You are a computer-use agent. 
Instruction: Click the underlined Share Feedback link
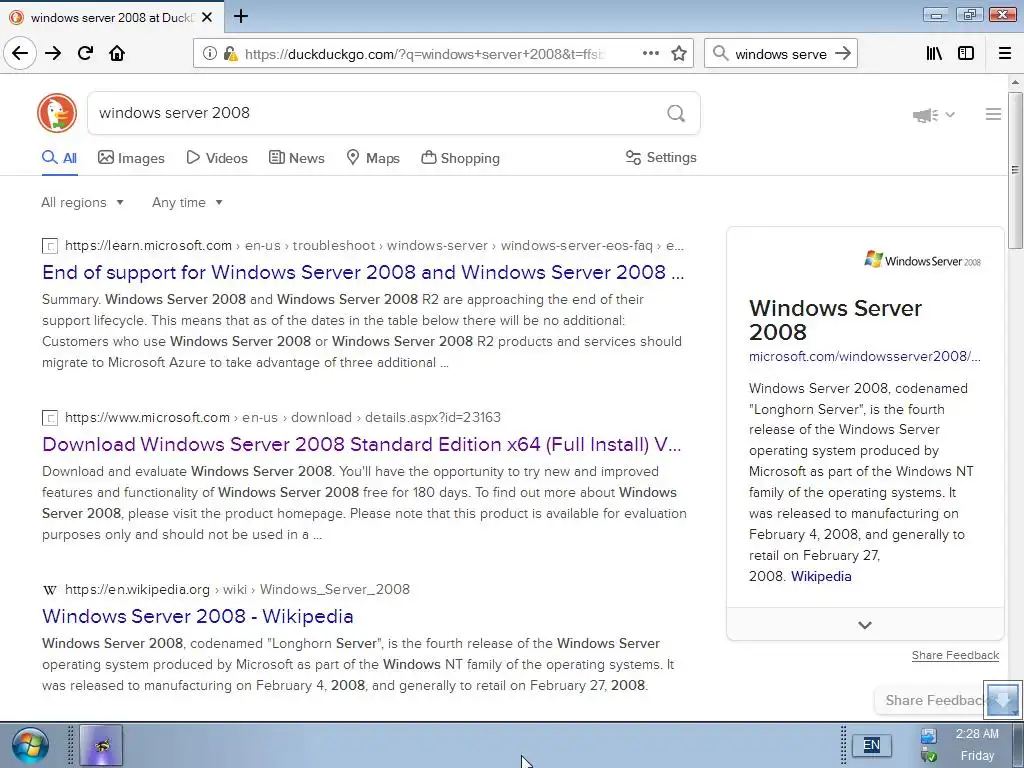pyautogui.click(x=955, y=655)
